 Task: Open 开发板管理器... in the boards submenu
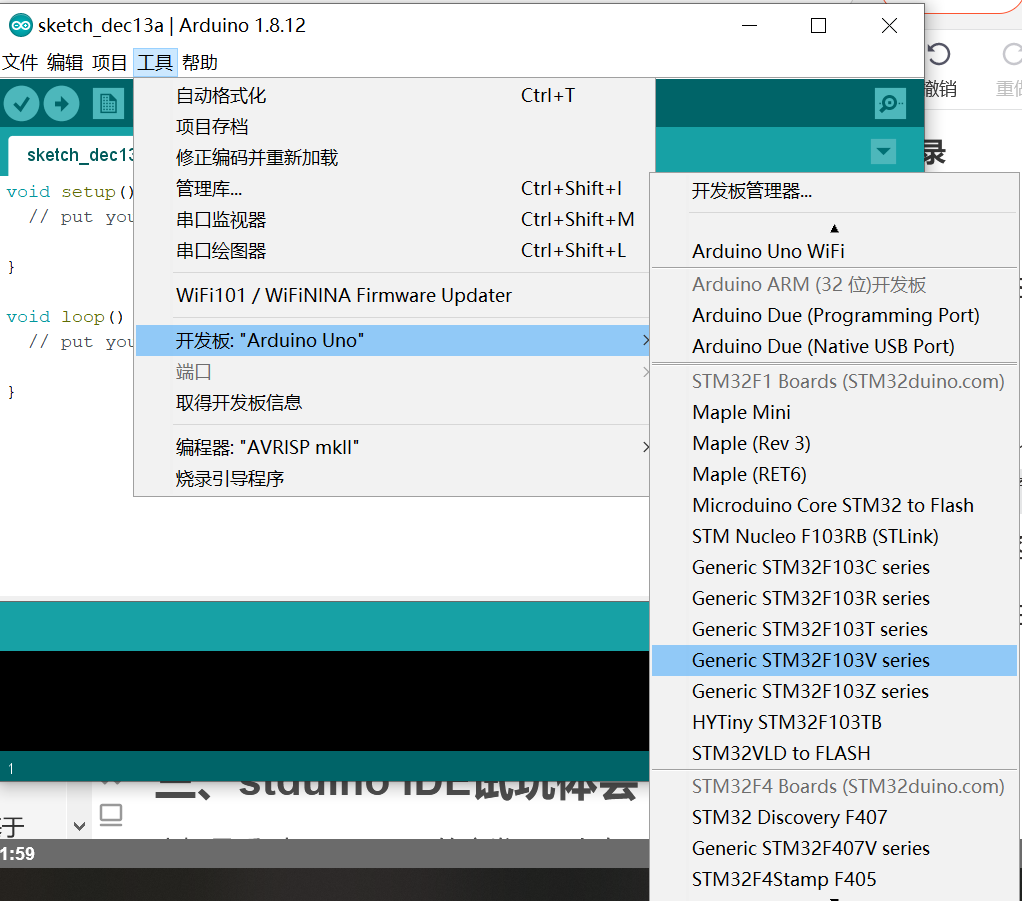834,191
